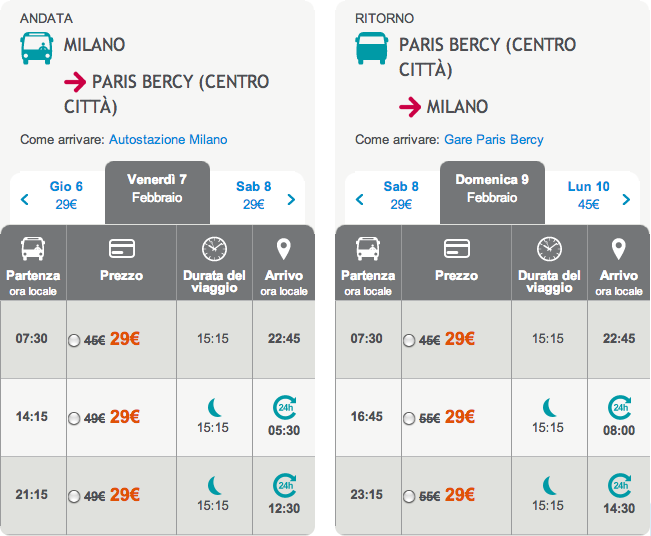Go to previous outbound dates with left arrow
This screenshot has width=651, height=536.
(x=25, y=199)
